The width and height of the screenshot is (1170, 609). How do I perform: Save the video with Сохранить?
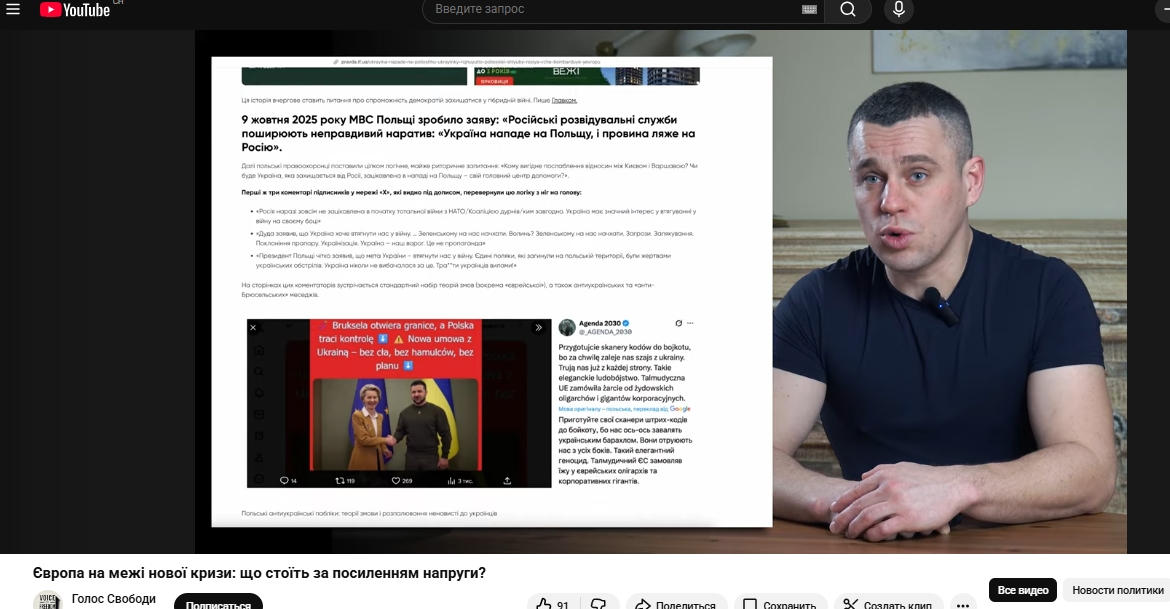(x=780, y=604)
